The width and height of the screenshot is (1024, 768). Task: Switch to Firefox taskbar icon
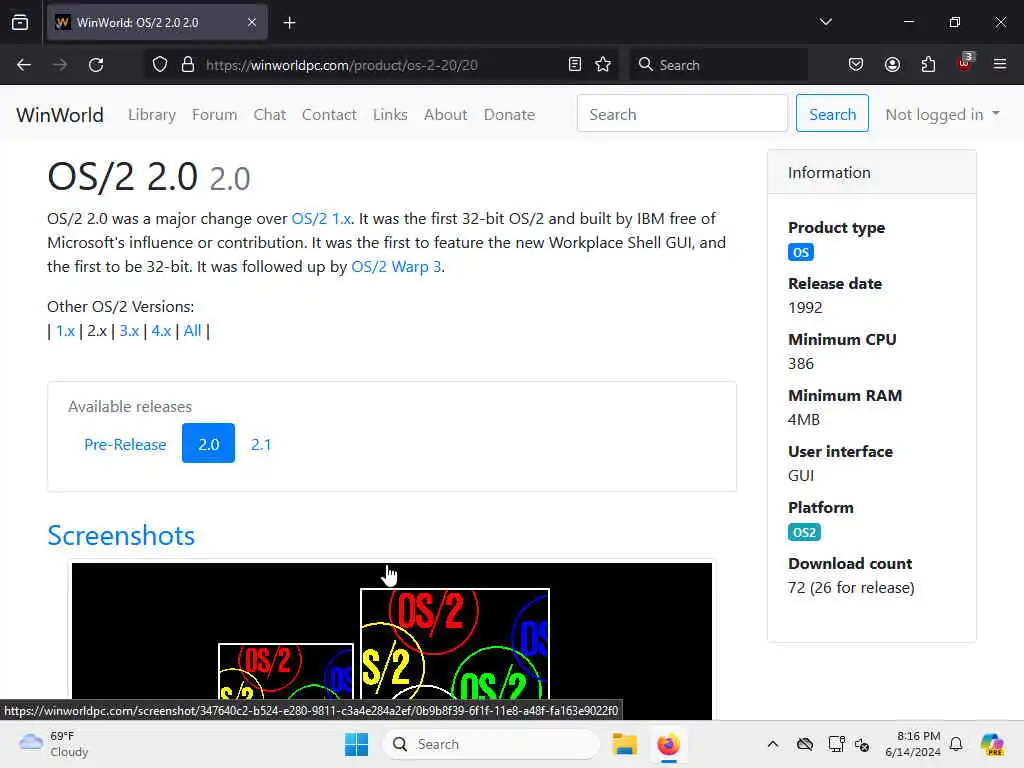tap(668, 744)
